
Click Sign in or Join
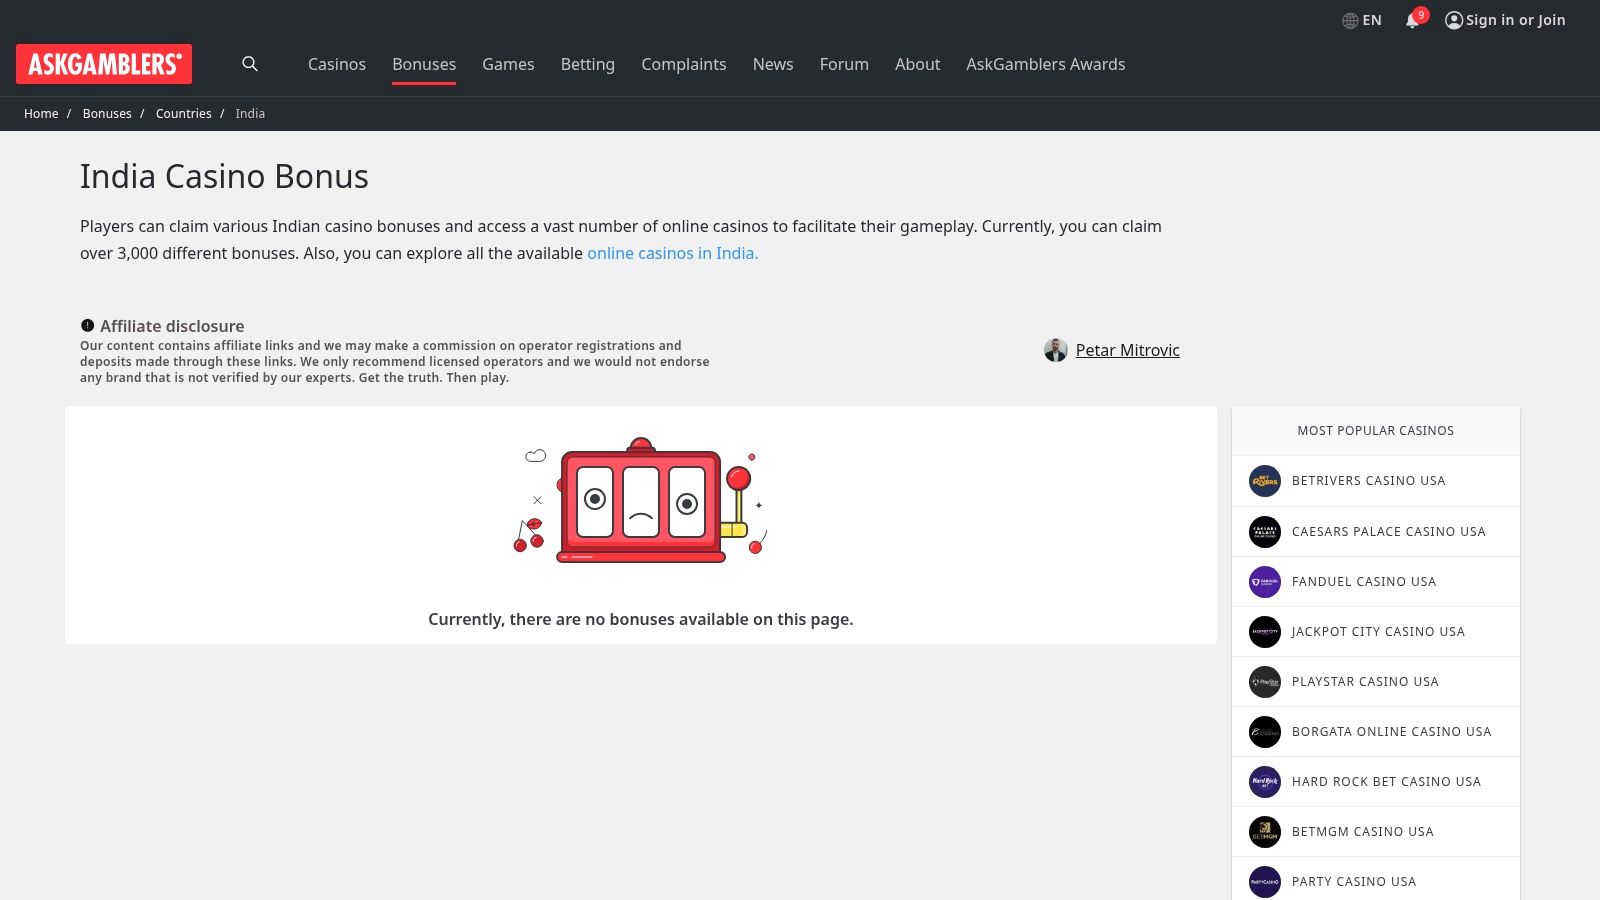[1516, 20]
